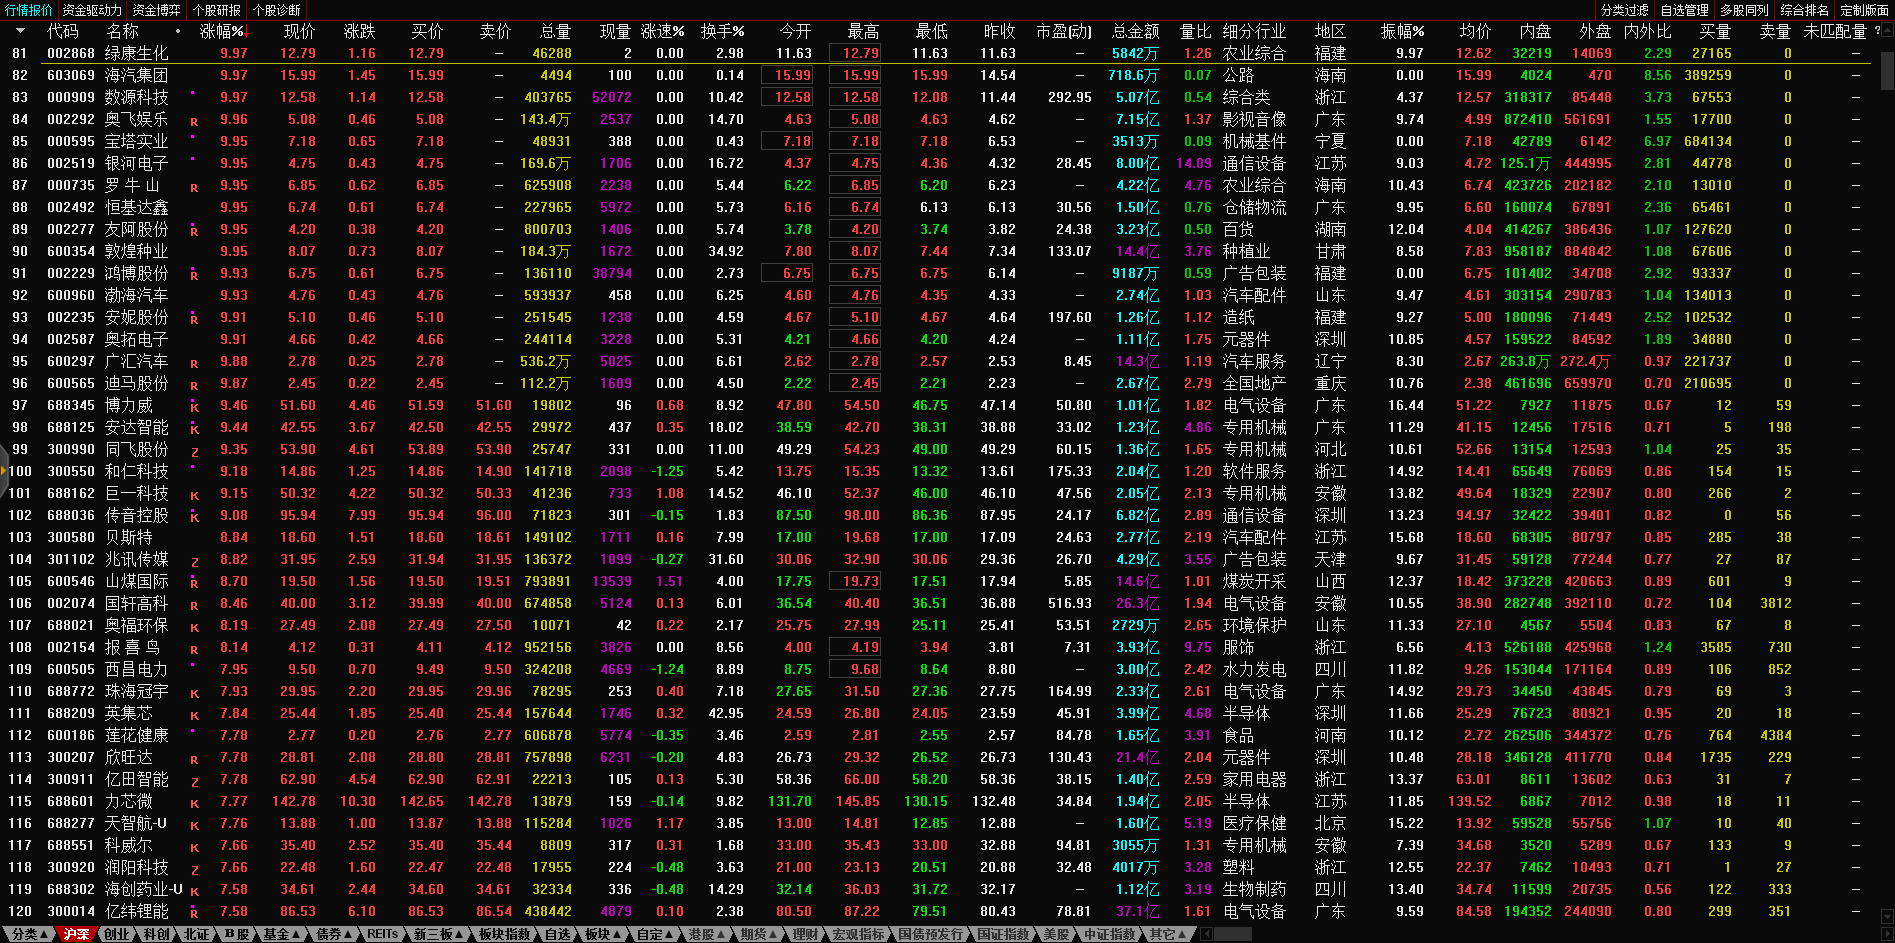
Task: Click the left scroll arrow in bottom tab bar
Action: point(1206,934)
